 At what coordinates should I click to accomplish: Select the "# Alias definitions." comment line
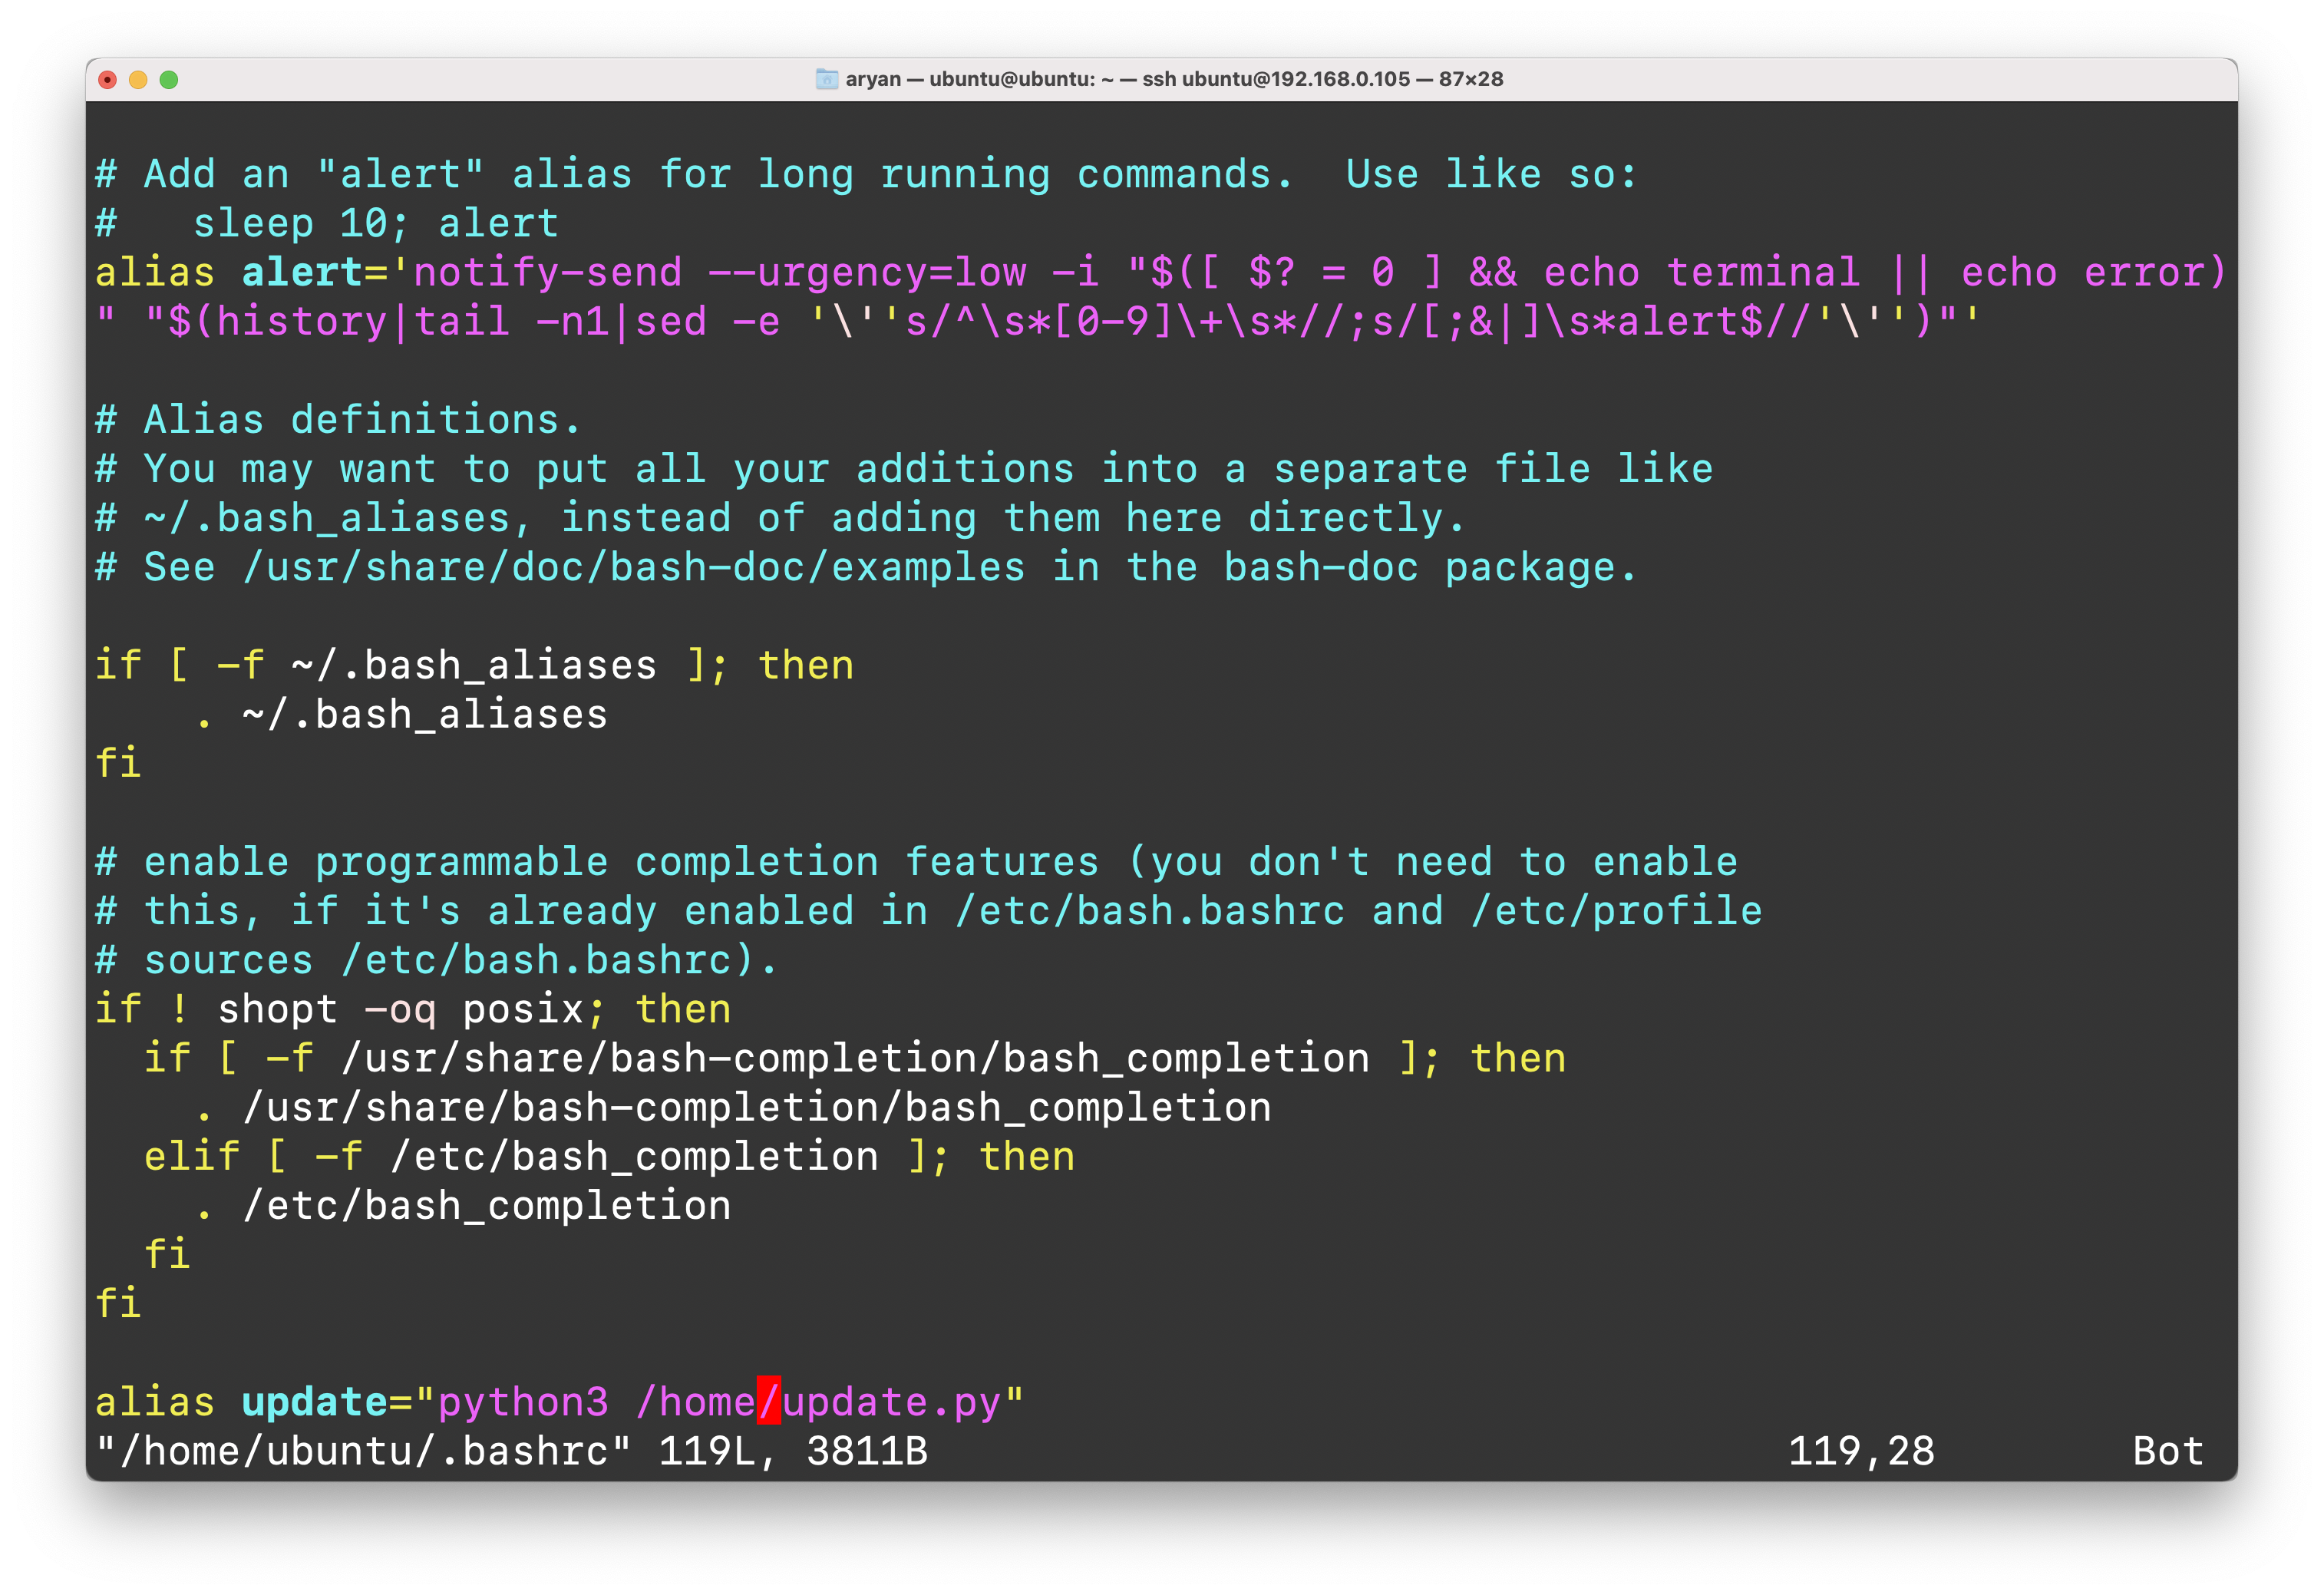point(337,419)
